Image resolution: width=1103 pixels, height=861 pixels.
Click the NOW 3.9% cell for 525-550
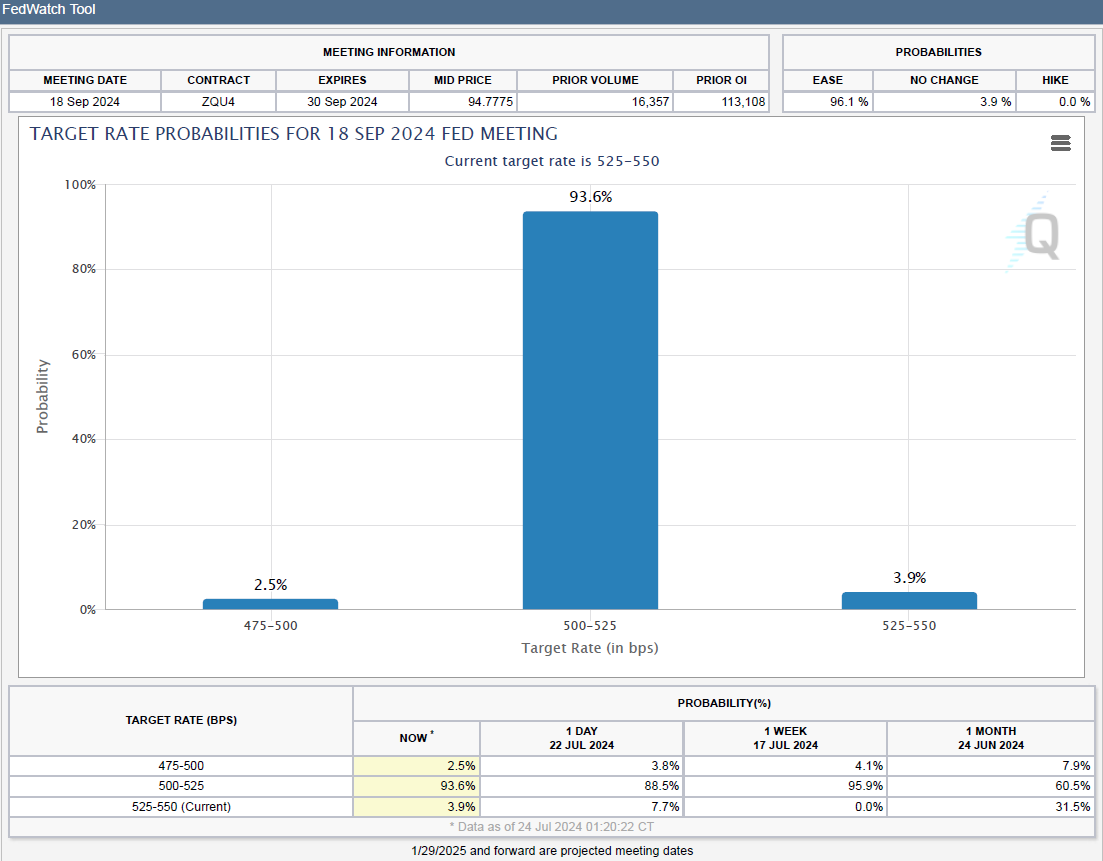[x=416, y=806]
